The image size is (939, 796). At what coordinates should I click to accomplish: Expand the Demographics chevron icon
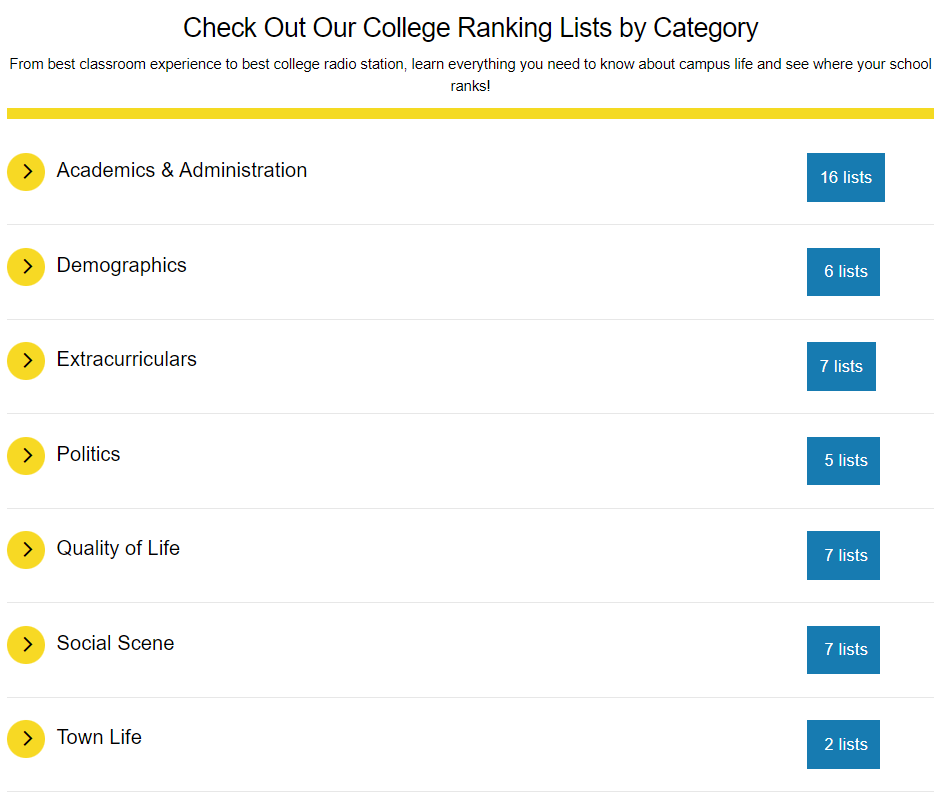point(26,267)
